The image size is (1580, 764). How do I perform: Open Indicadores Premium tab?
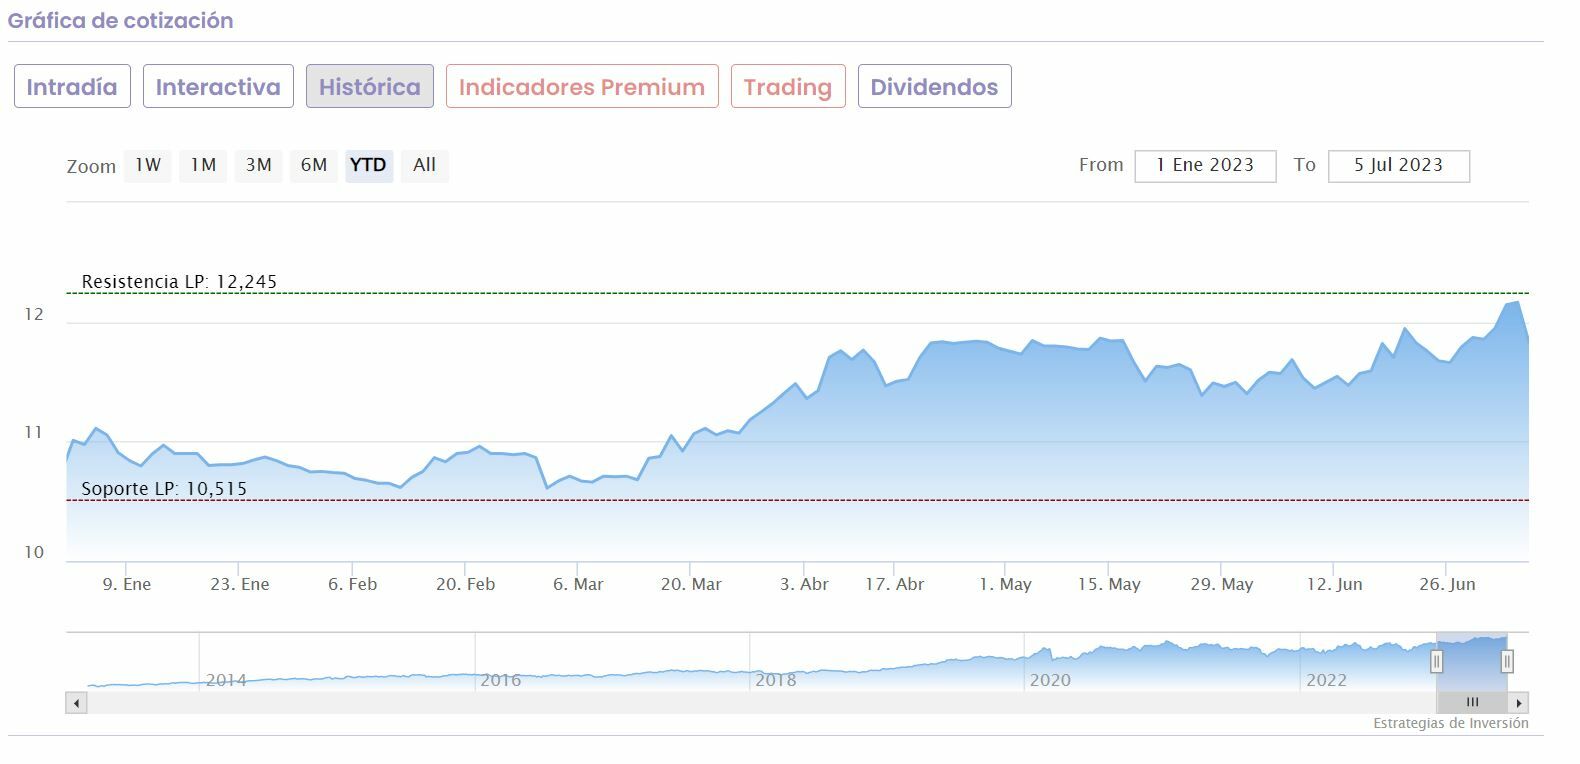582,87
